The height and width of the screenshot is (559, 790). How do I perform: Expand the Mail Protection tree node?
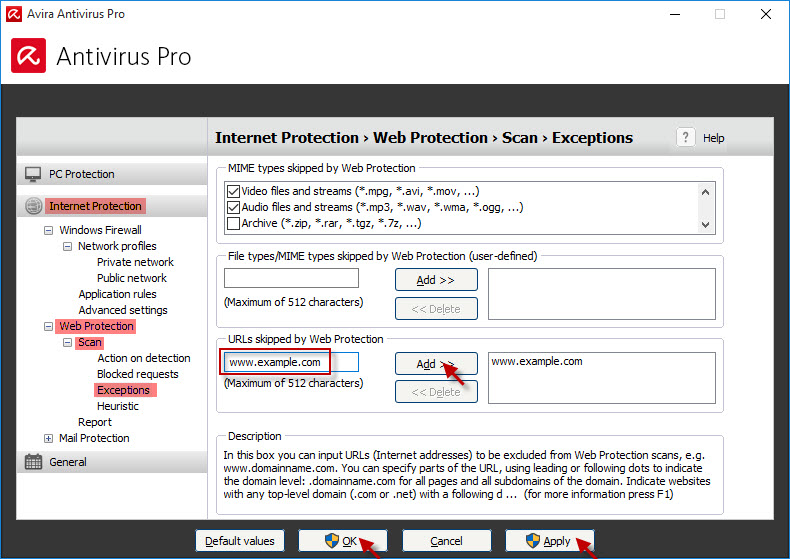[48, 438]
